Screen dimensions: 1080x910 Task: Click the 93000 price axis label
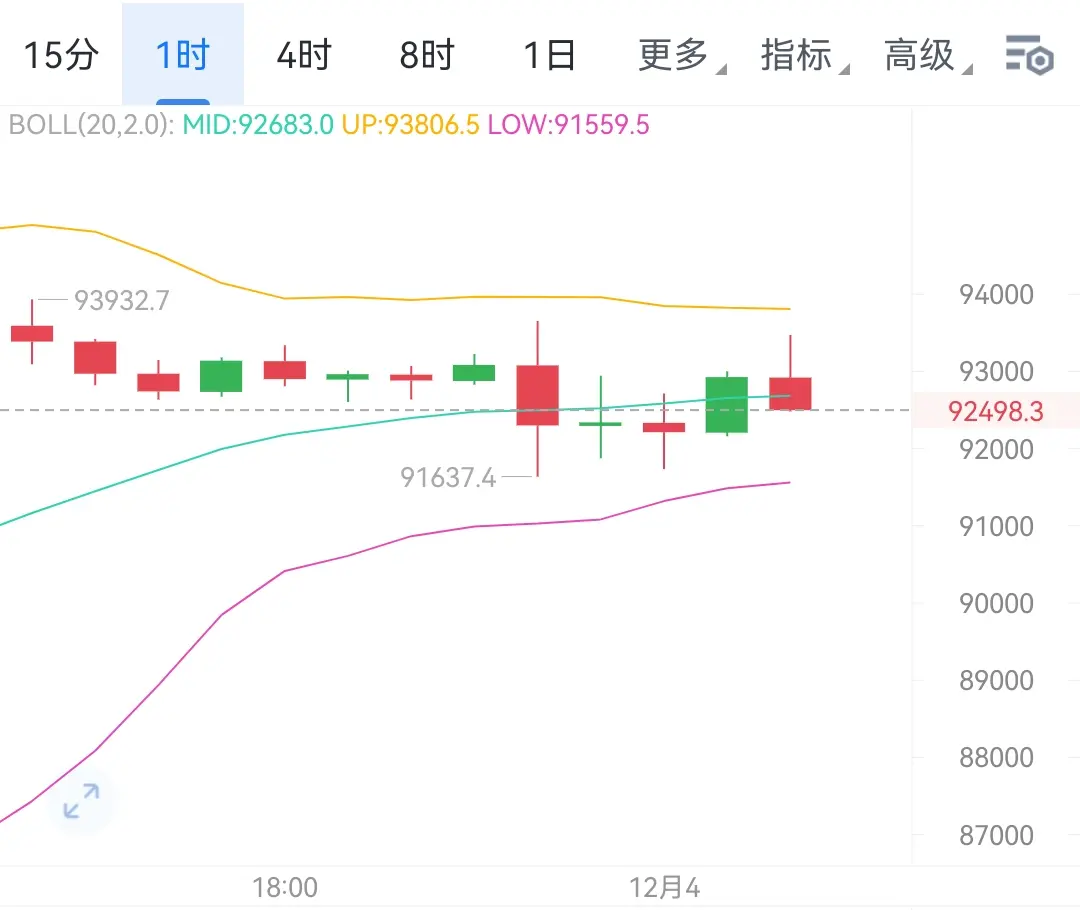click(996, 372)
